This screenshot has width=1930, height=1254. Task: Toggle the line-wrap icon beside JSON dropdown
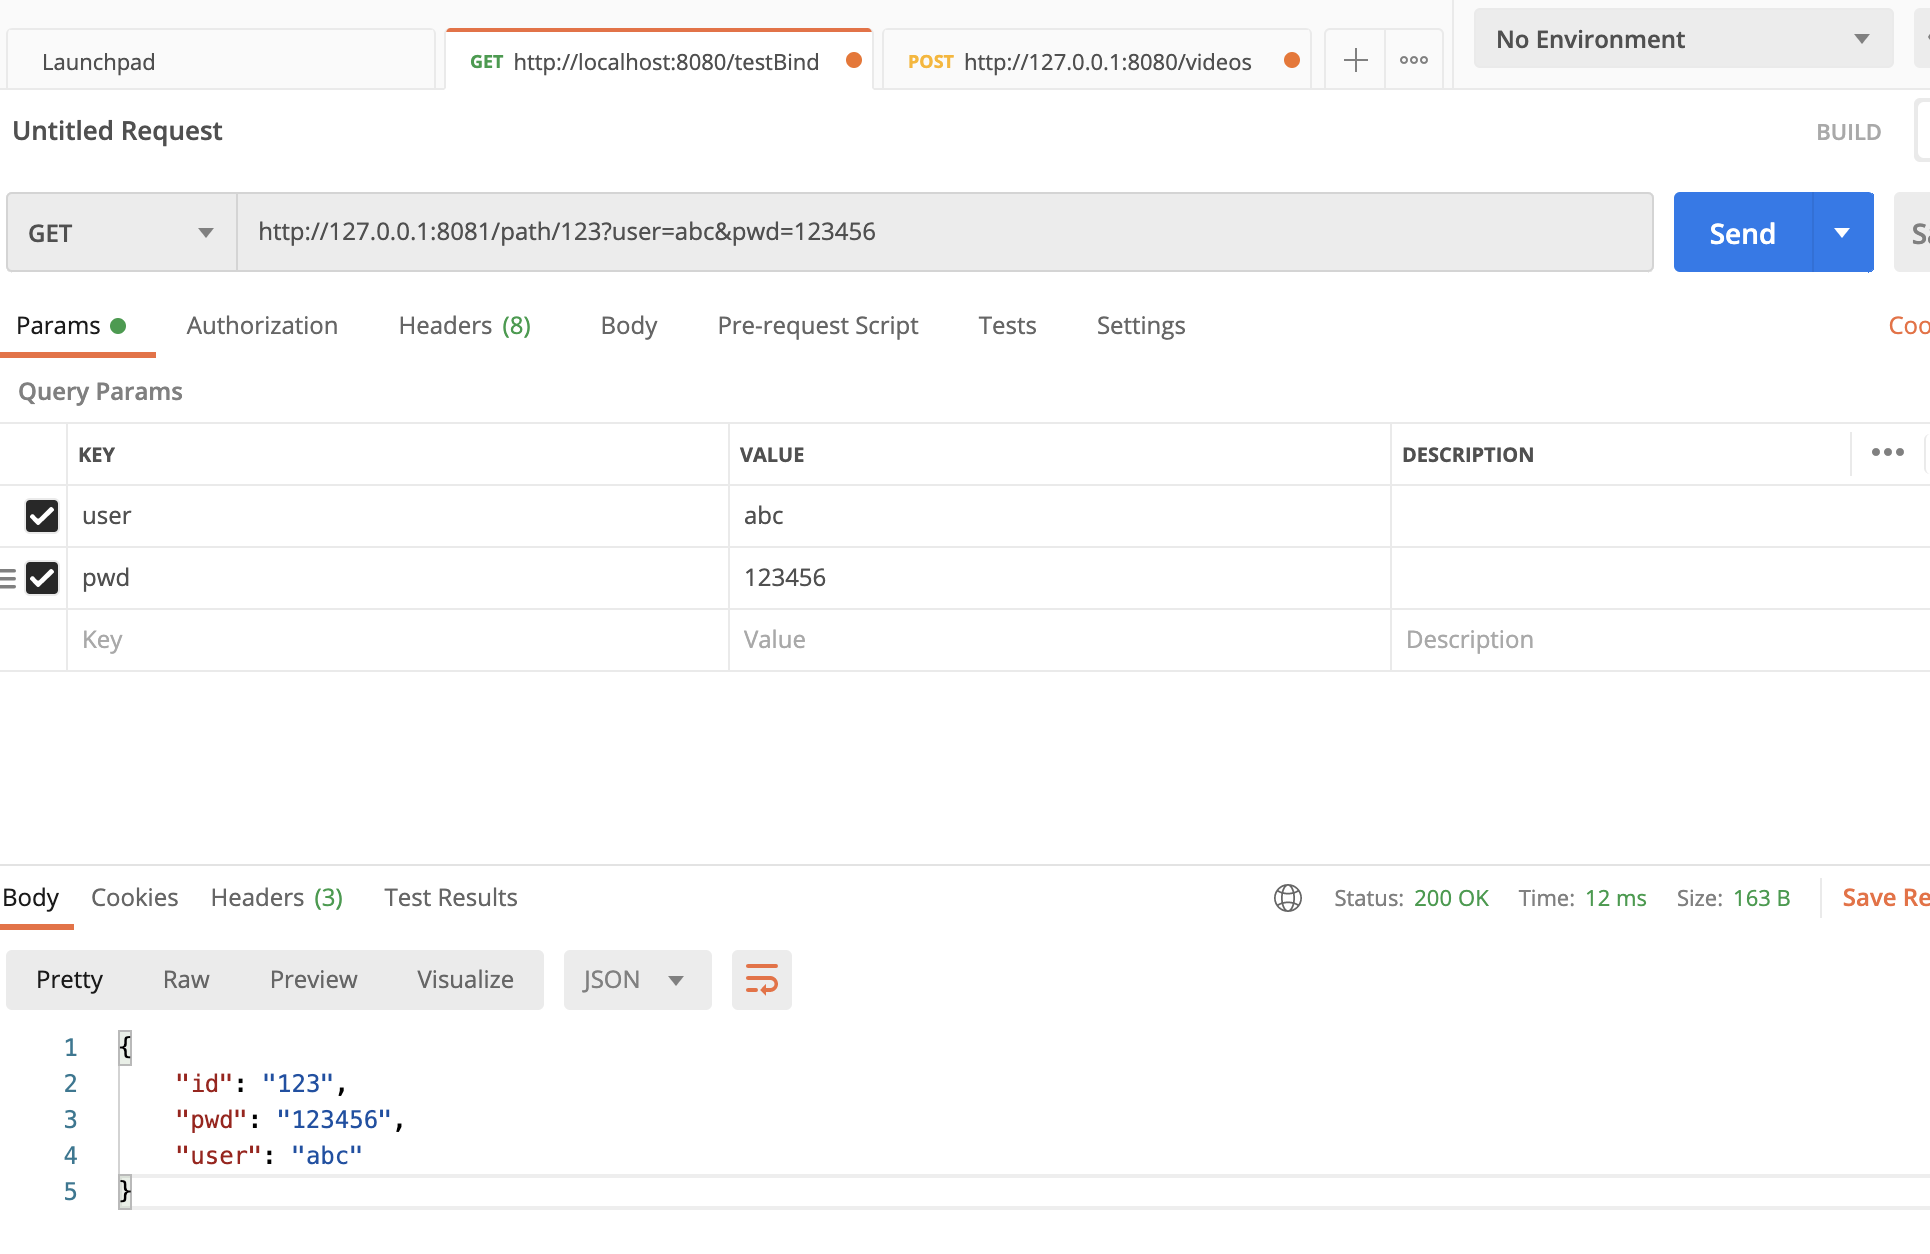pyautogui.click(x=761, y=980)
